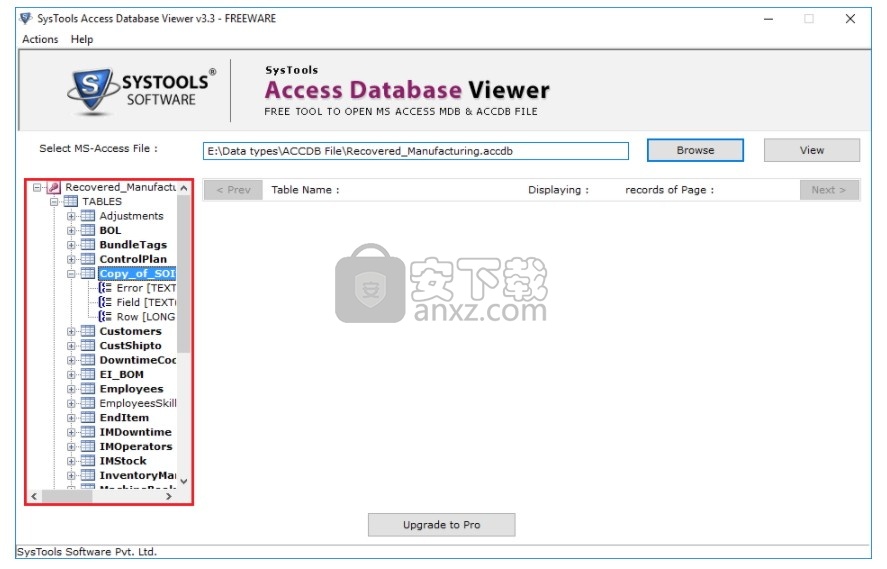Click the Employees table icon
887x569 pixels.
coord(88,389)
